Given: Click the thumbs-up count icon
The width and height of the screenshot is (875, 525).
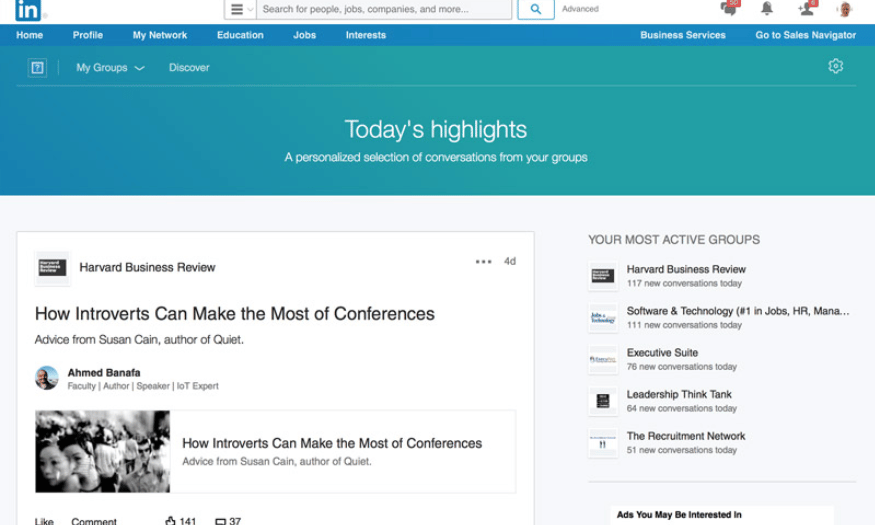Looking at the screenshot, I should coord(170,521).
